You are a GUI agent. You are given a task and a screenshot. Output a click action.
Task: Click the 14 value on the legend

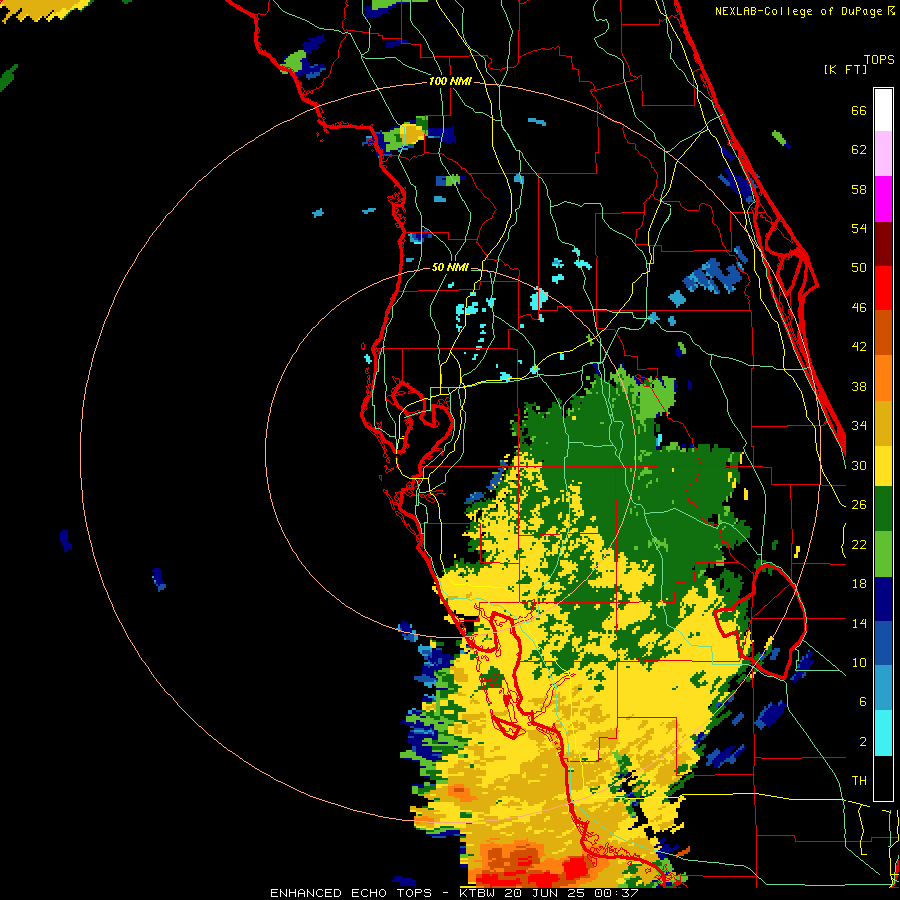click(859, 624)
